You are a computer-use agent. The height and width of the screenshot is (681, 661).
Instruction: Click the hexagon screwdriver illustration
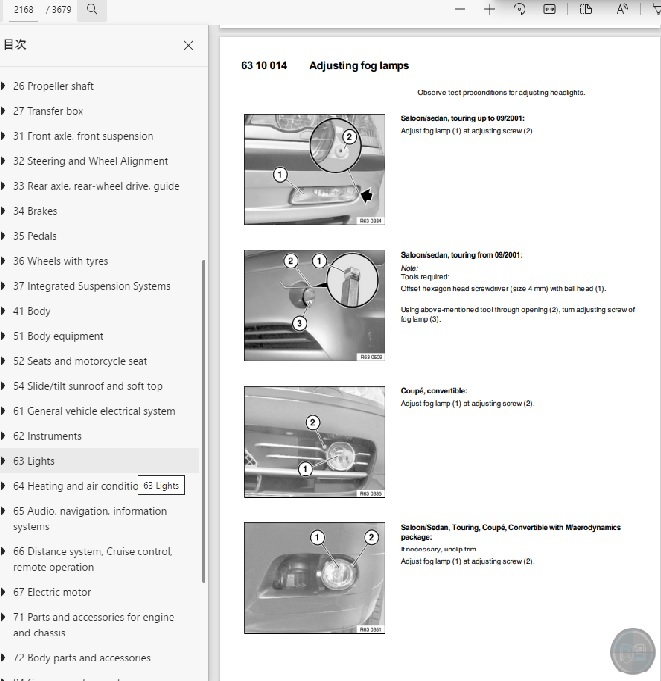coord(314,305)
